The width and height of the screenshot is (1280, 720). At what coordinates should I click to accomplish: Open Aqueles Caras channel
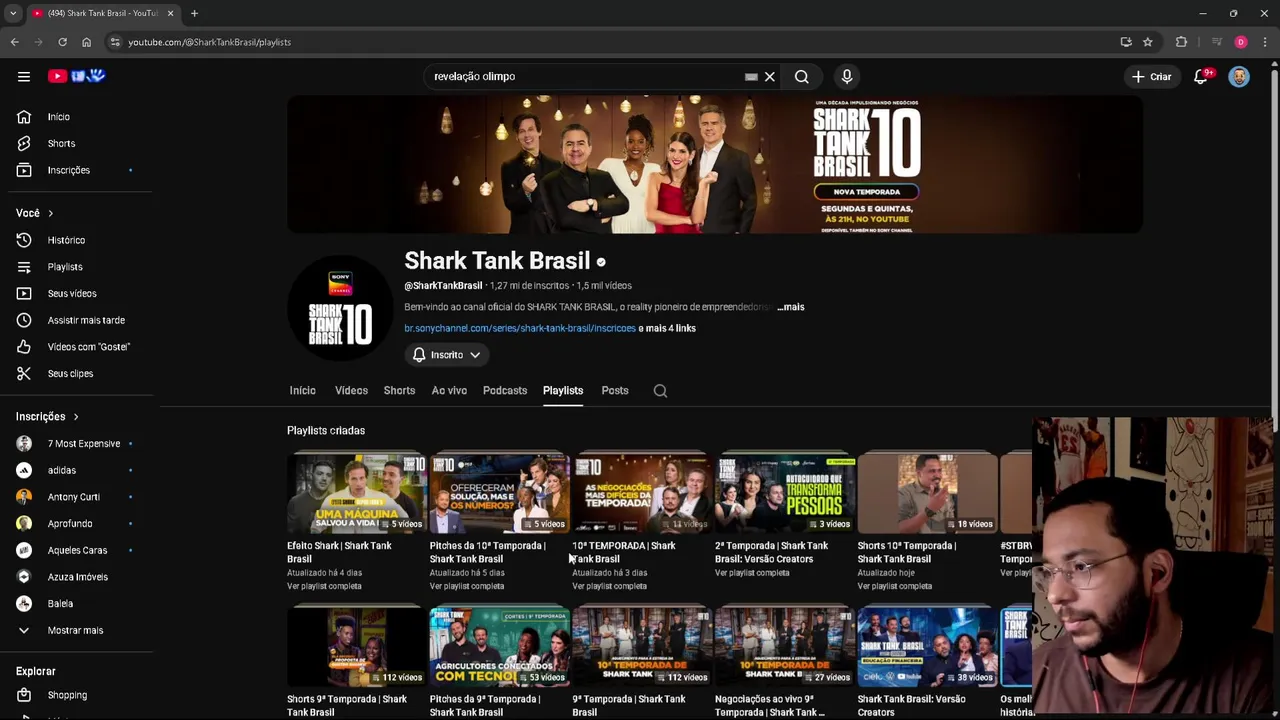point(77,550)
